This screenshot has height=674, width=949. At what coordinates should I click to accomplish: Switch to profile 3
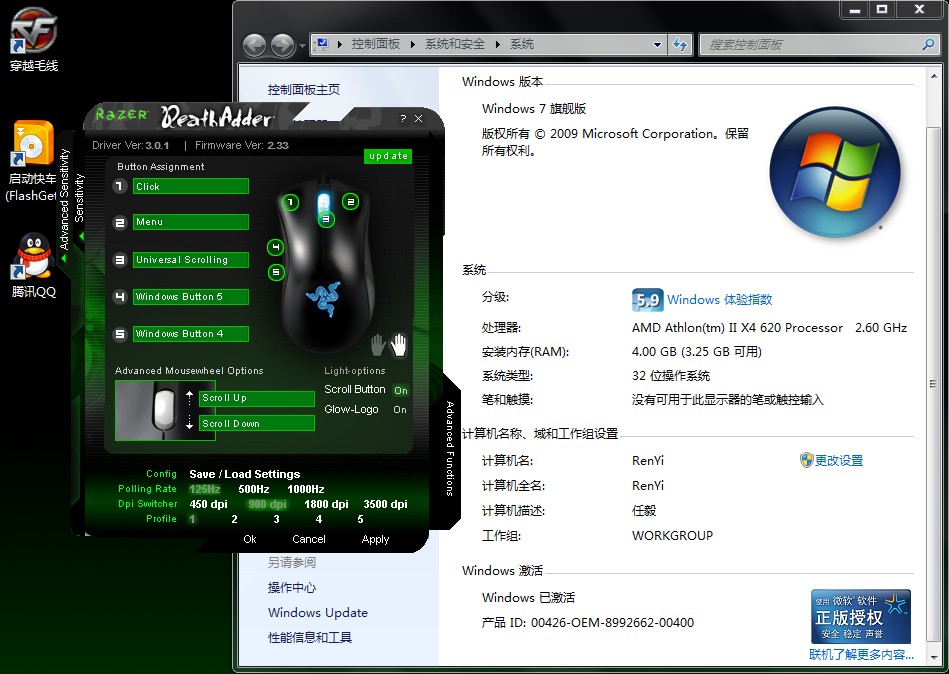[x=277, y=519]
